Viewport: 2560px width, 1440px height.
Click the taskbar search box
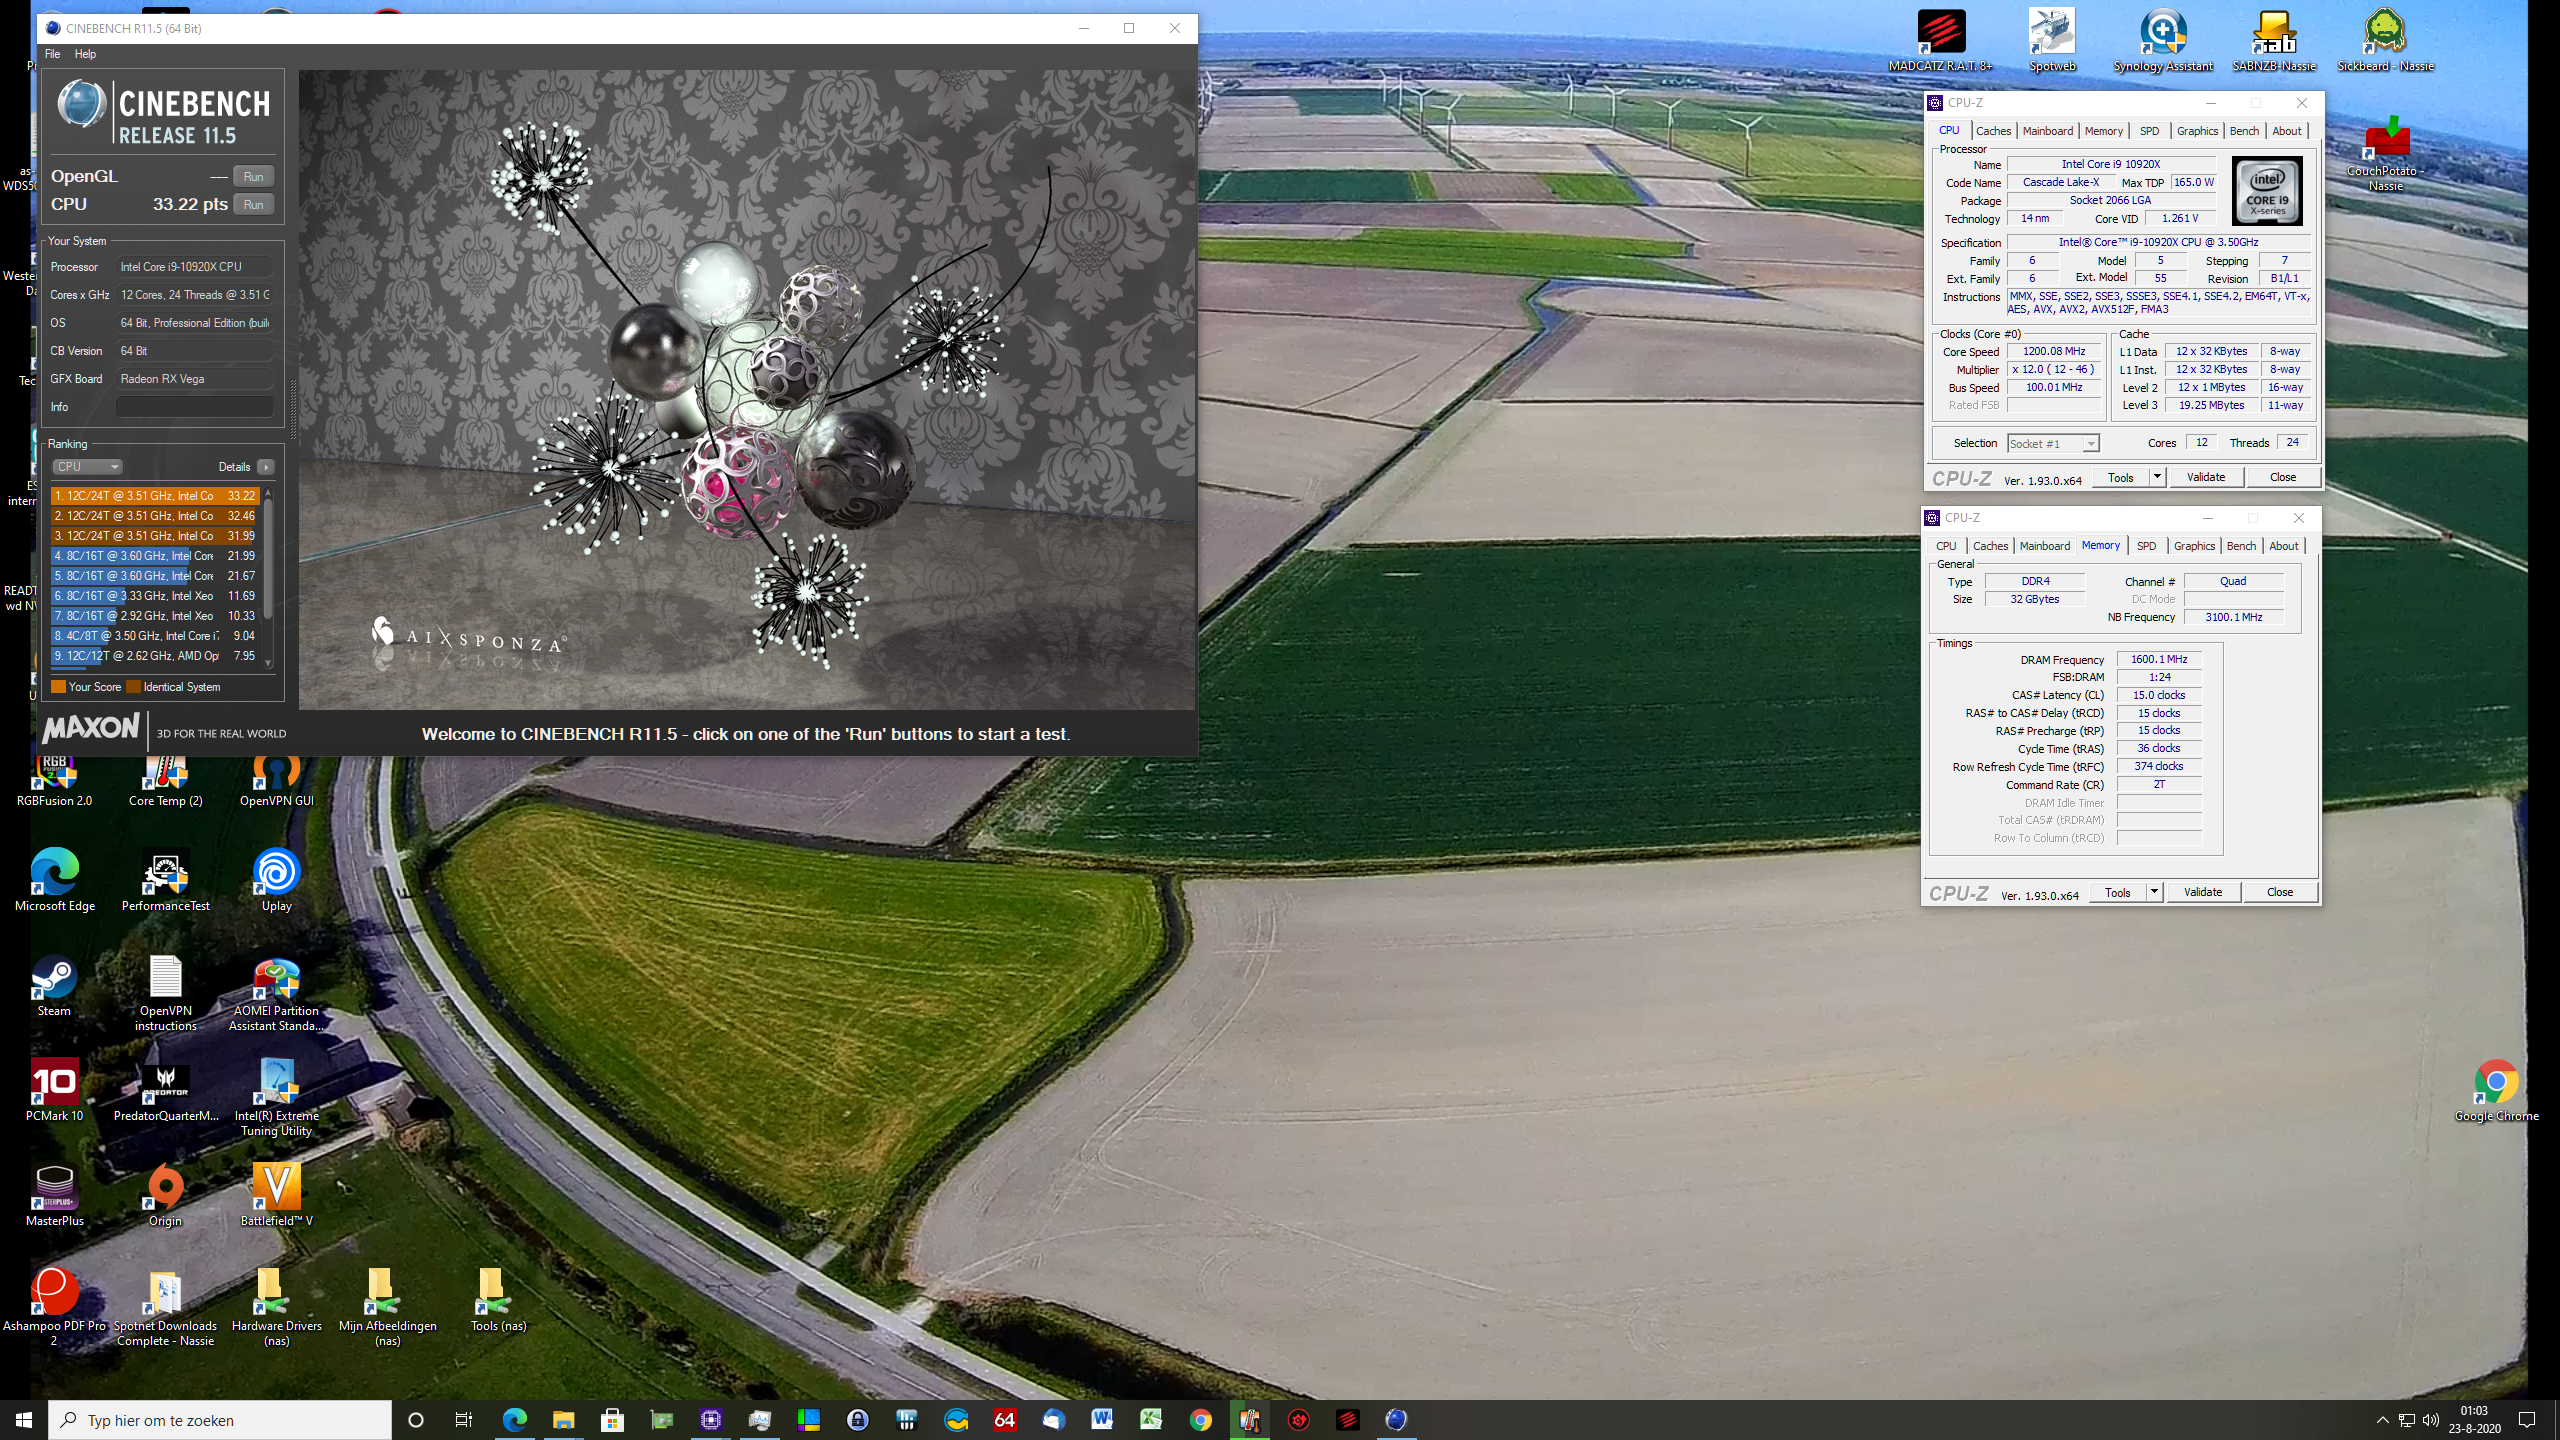[220, 1420]
